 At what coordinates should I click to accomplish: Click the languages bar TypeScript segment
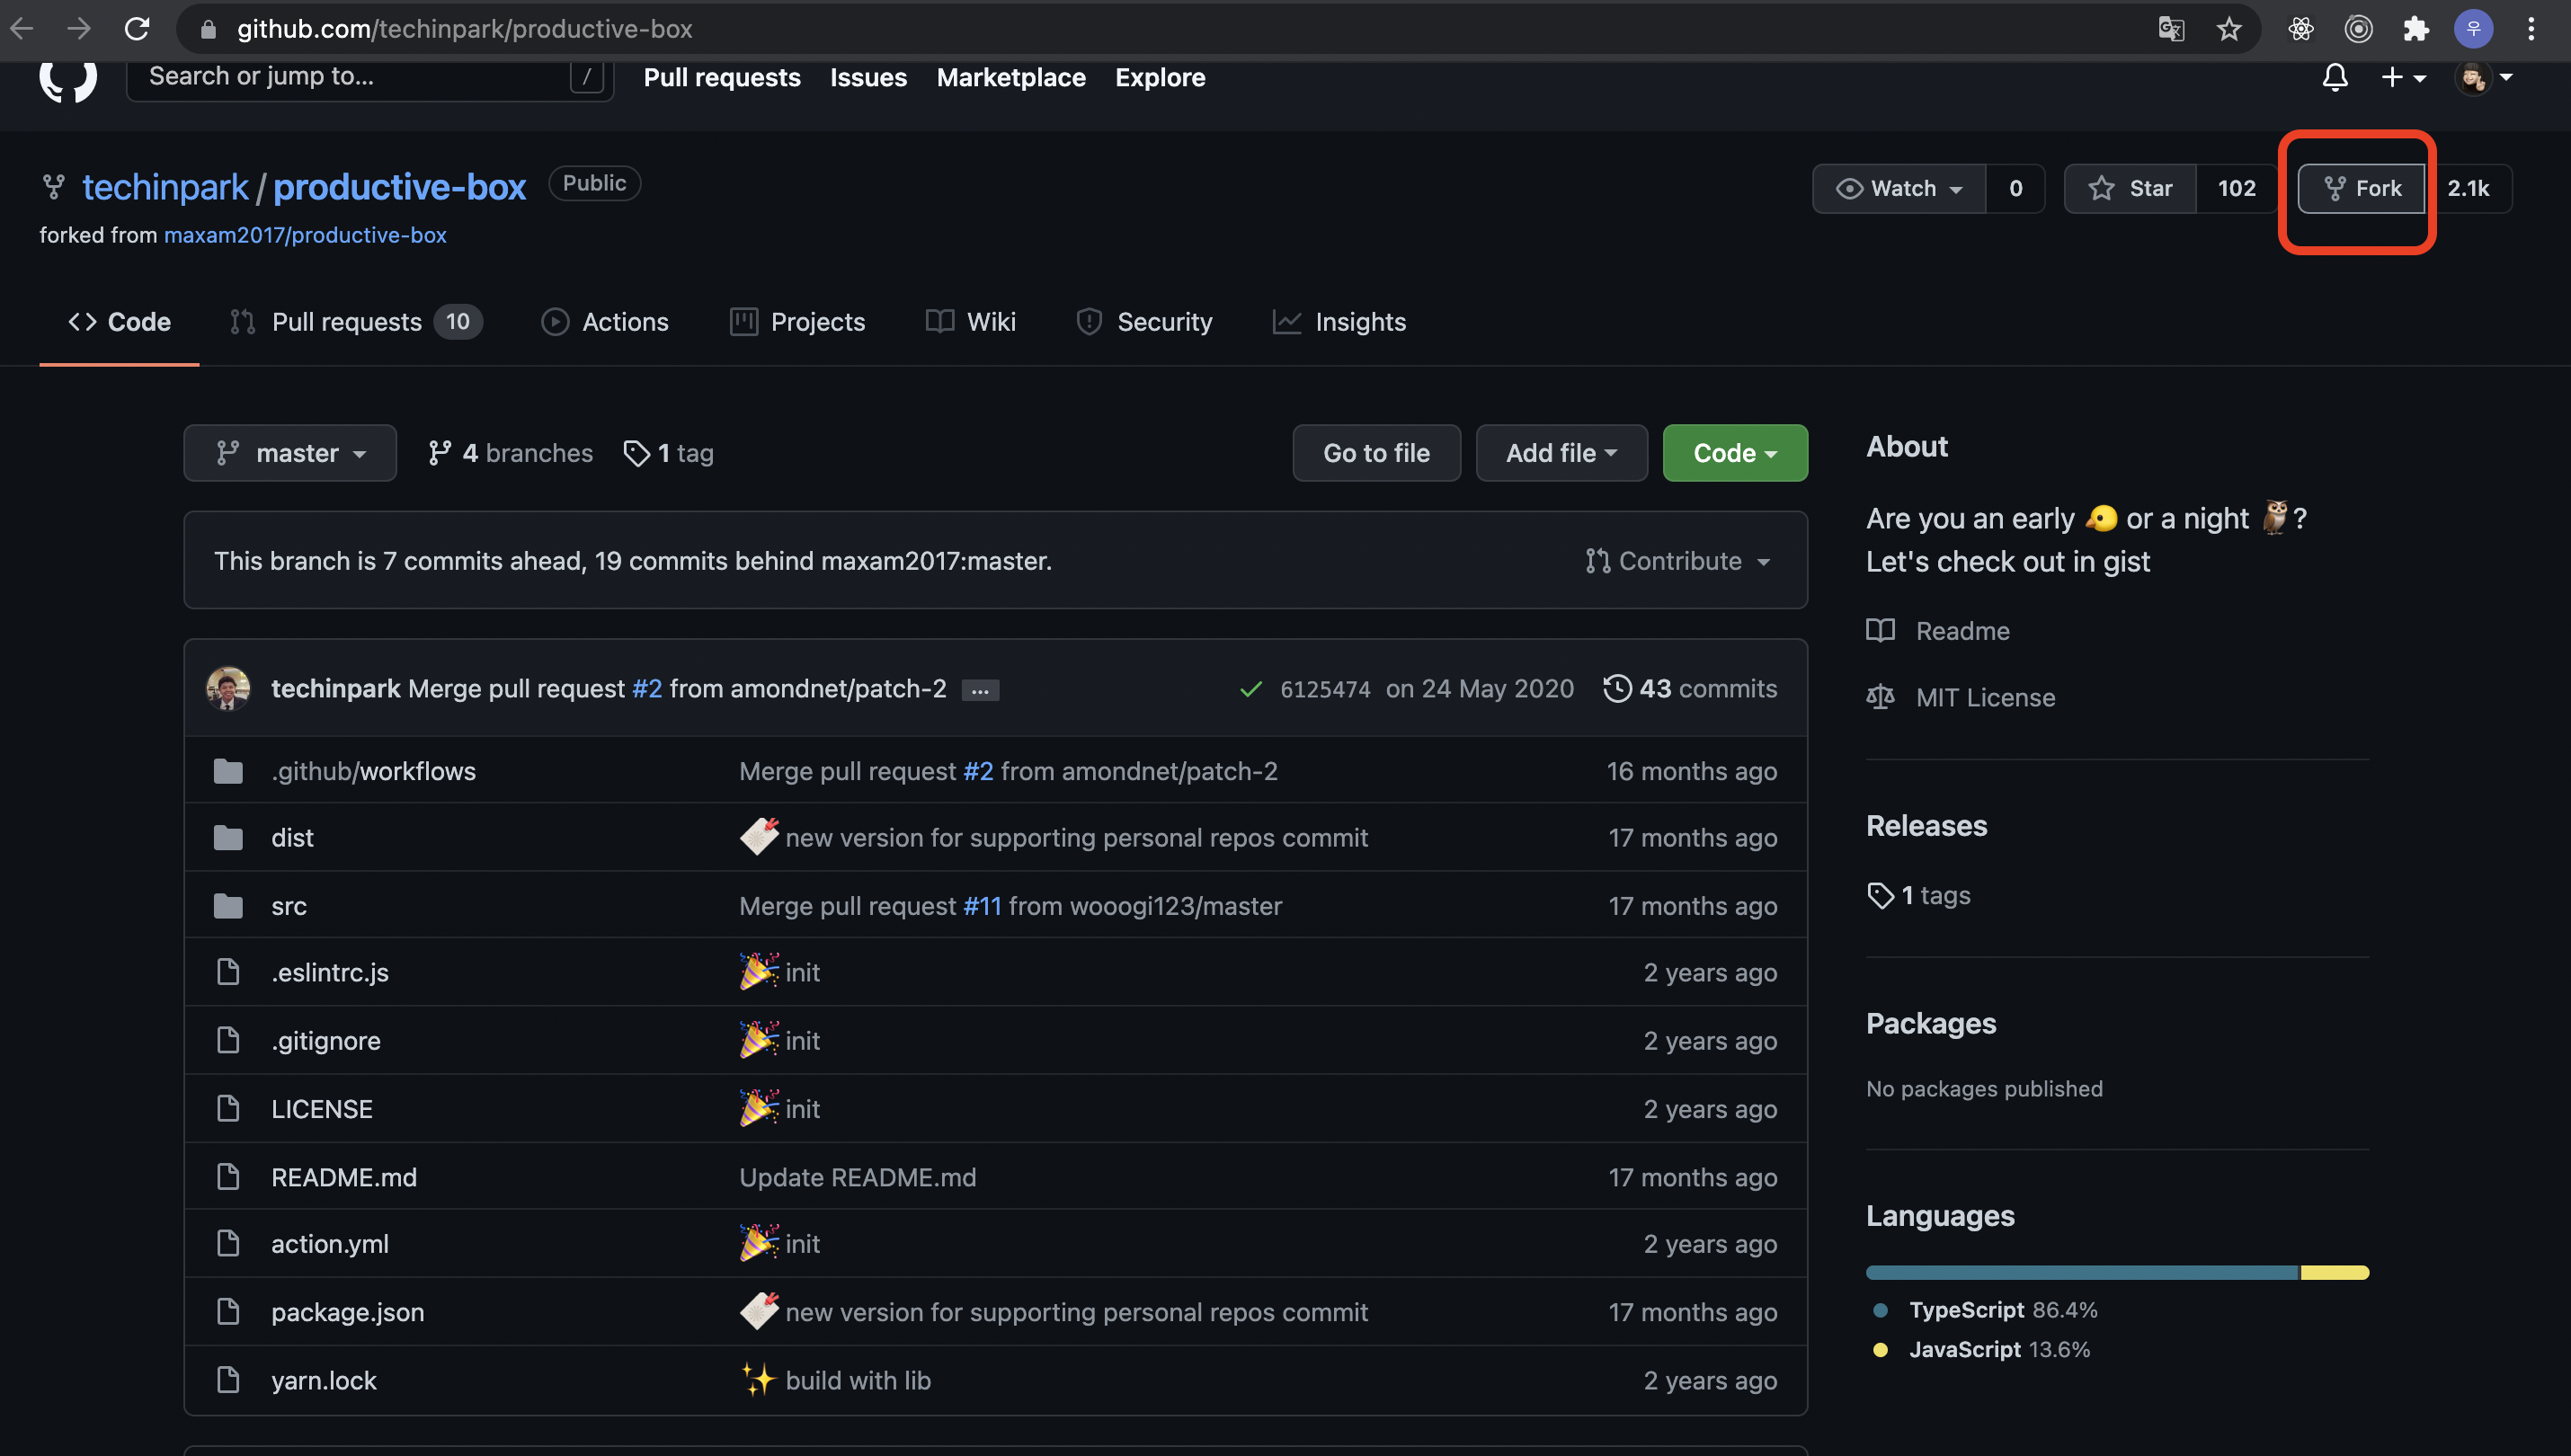point(2080,1272)
